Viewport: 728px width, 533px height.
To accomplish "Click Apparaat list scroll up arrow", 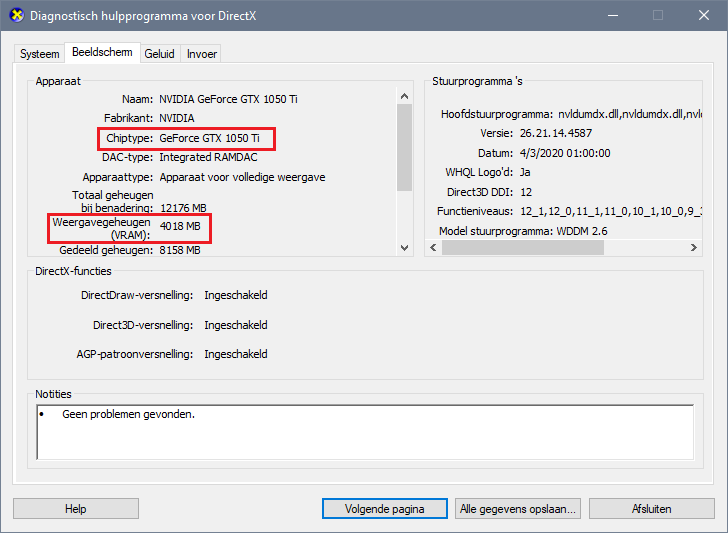I will pyautogui.click(x=404, y=96).
